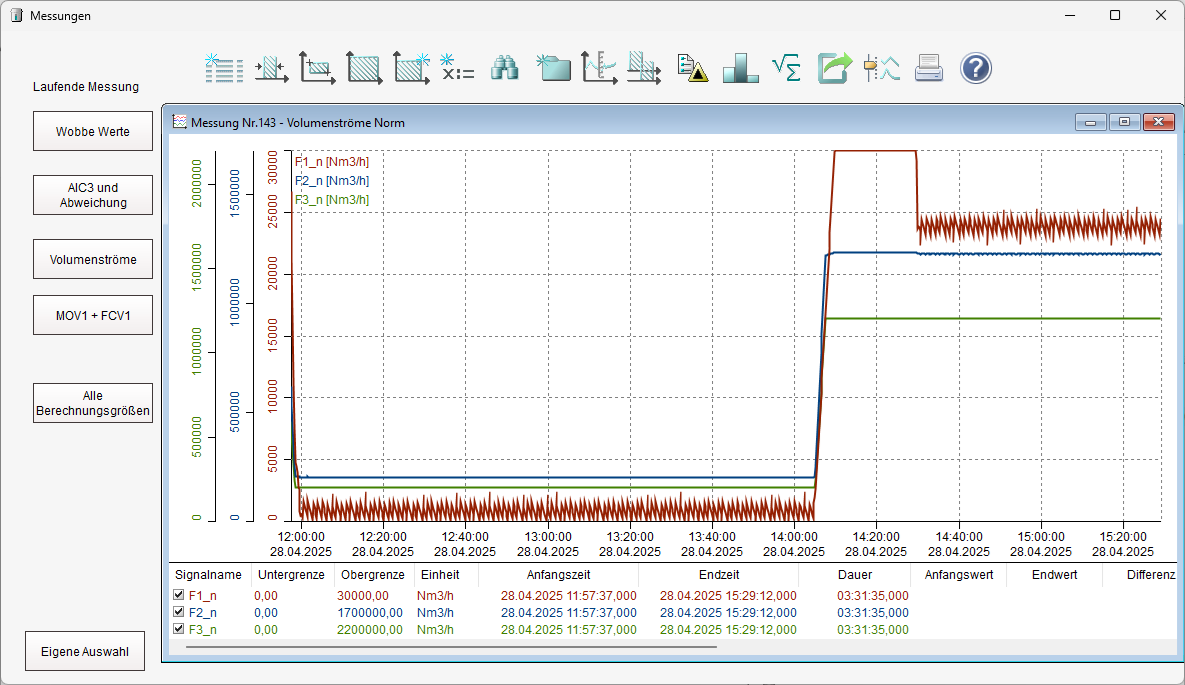Click the full hatched chart area icon

(x=364, y=68)
